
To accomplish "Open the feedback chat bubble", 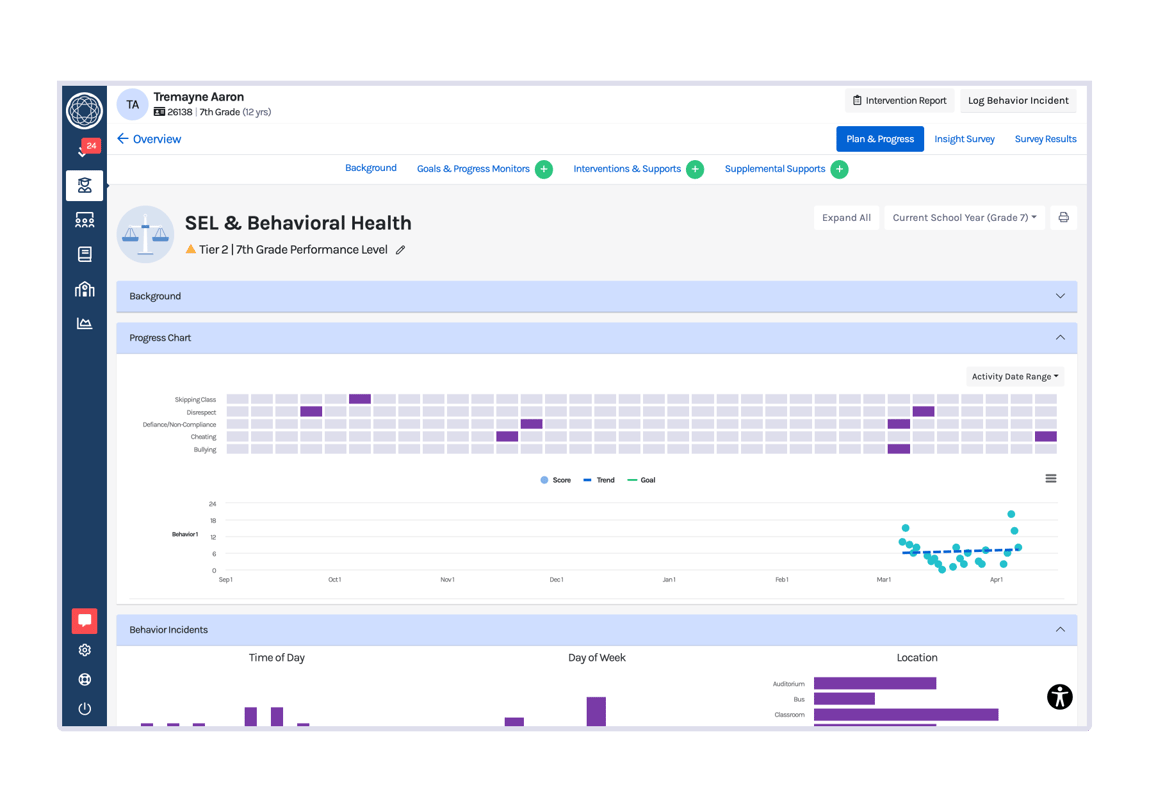I will (x=85, y=620).
